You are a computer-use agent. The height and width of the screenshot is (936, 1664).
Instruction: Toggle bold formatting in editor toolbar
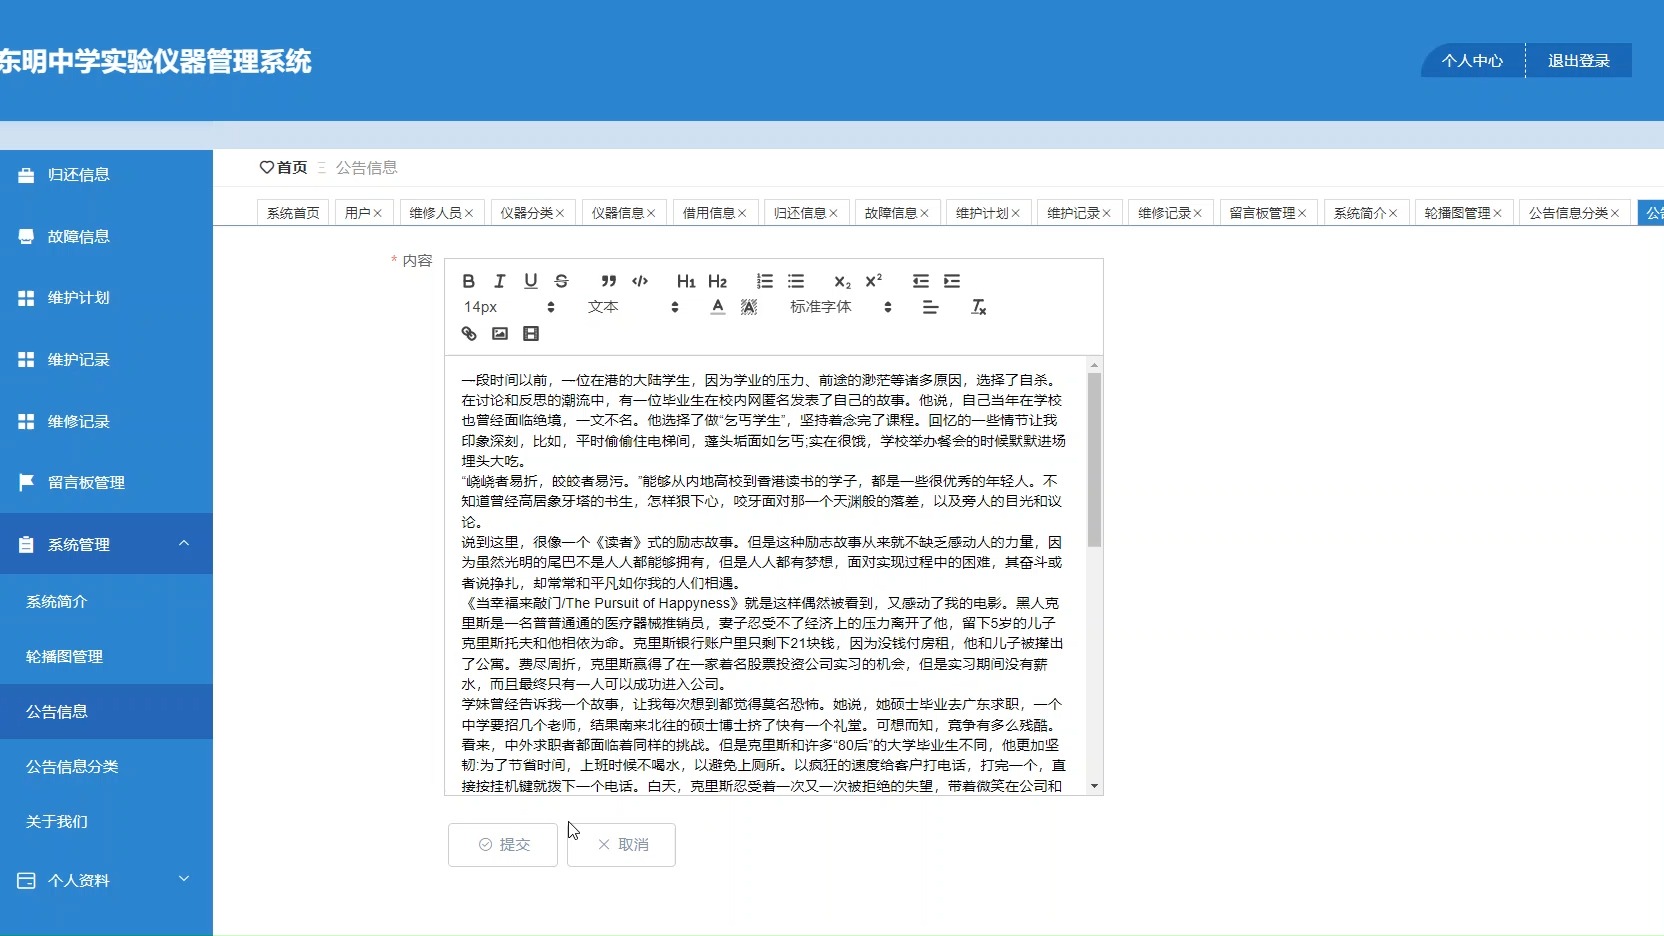point(468,281)
